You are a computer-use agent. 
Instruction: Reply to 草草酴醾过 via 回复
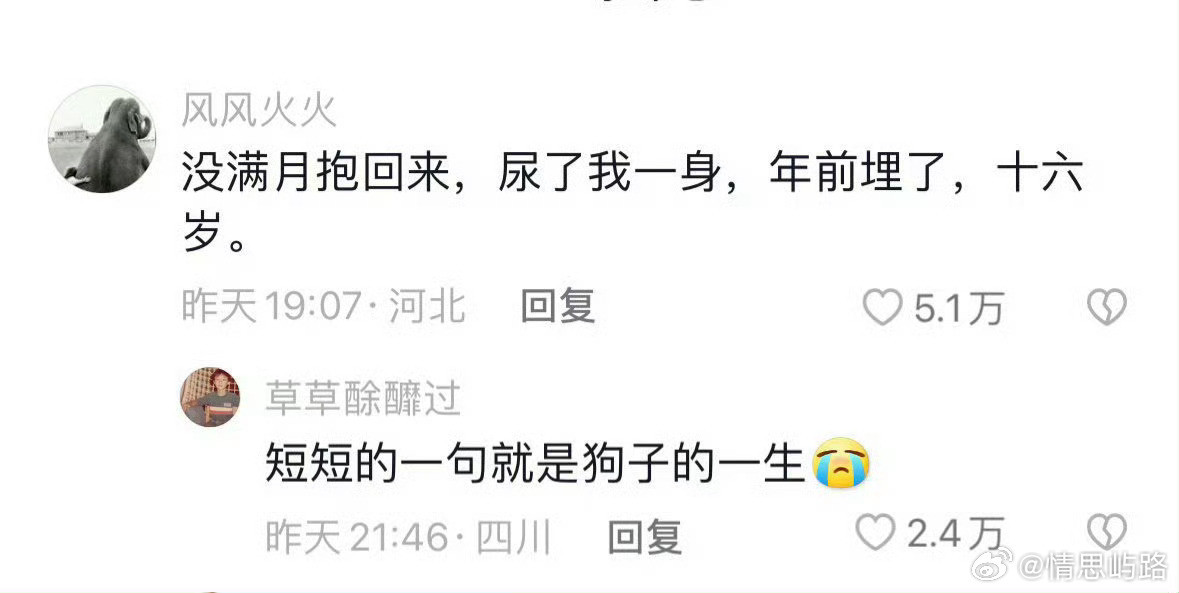(x=644, y=537)
